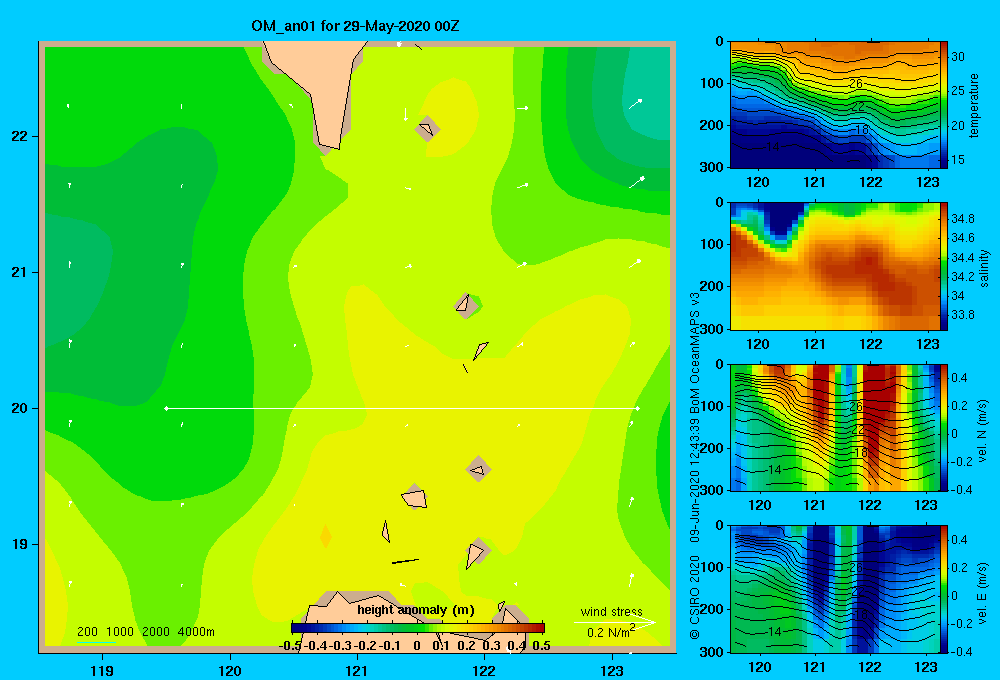The width and height of the screenshot is (1000, 680).
Task: Select the salinity cross-section panel
Action: 835,266
